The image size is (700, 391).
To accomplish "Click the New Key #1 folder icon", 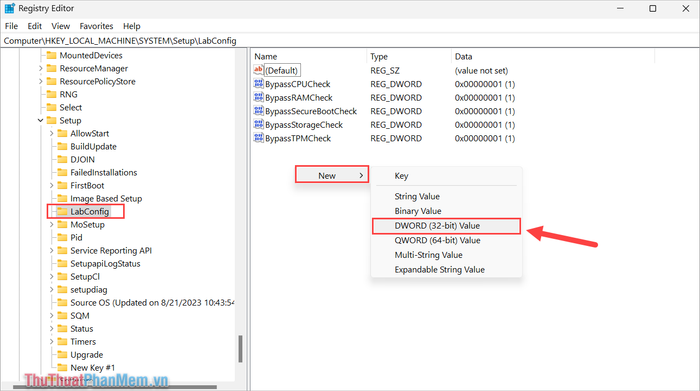I will (62, 367).
